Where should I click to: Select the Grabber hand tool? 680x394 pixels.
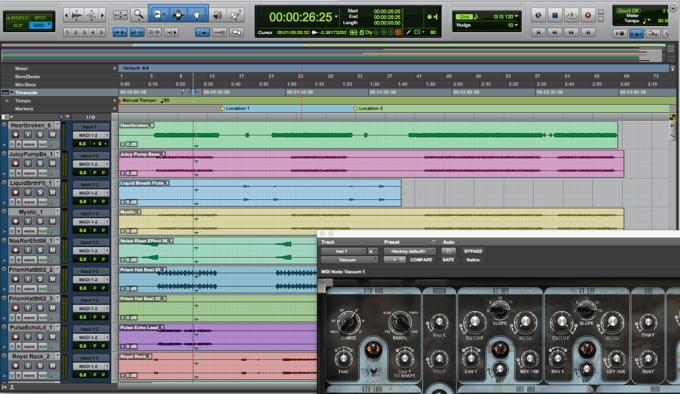pyautogui.click(x=197, y=15)
